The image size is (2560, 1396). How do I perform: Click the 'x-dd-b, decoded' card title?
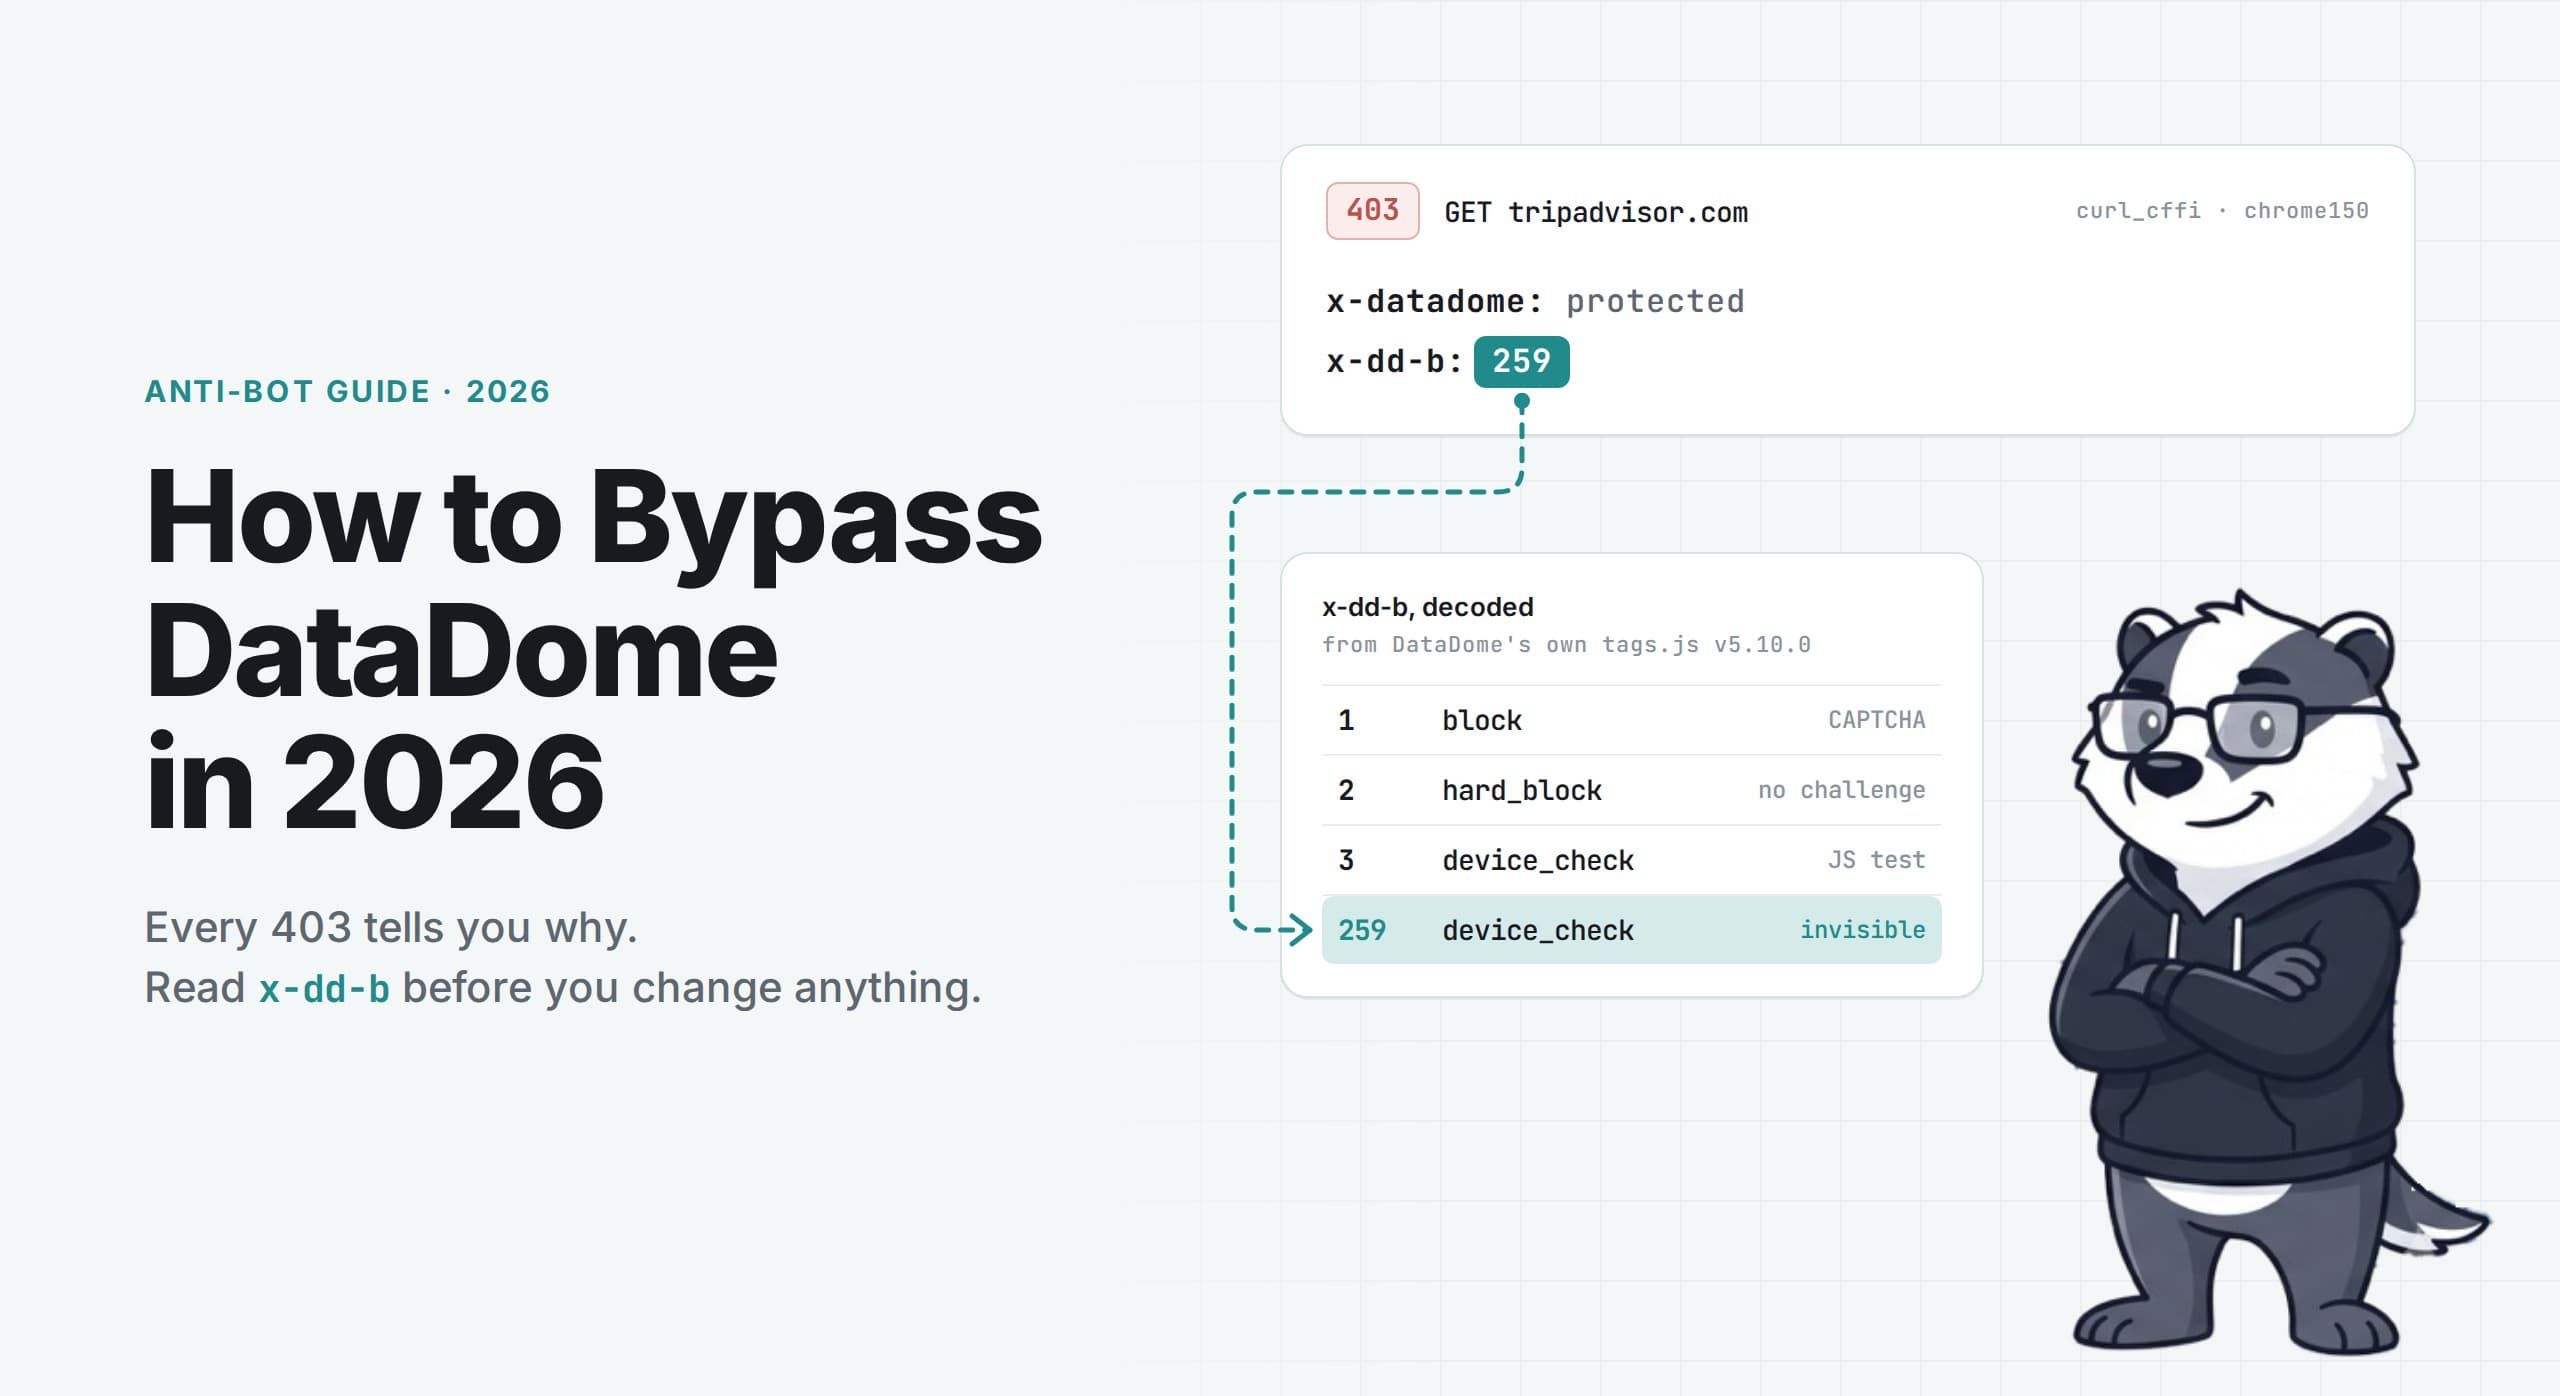coord(1427,607)
